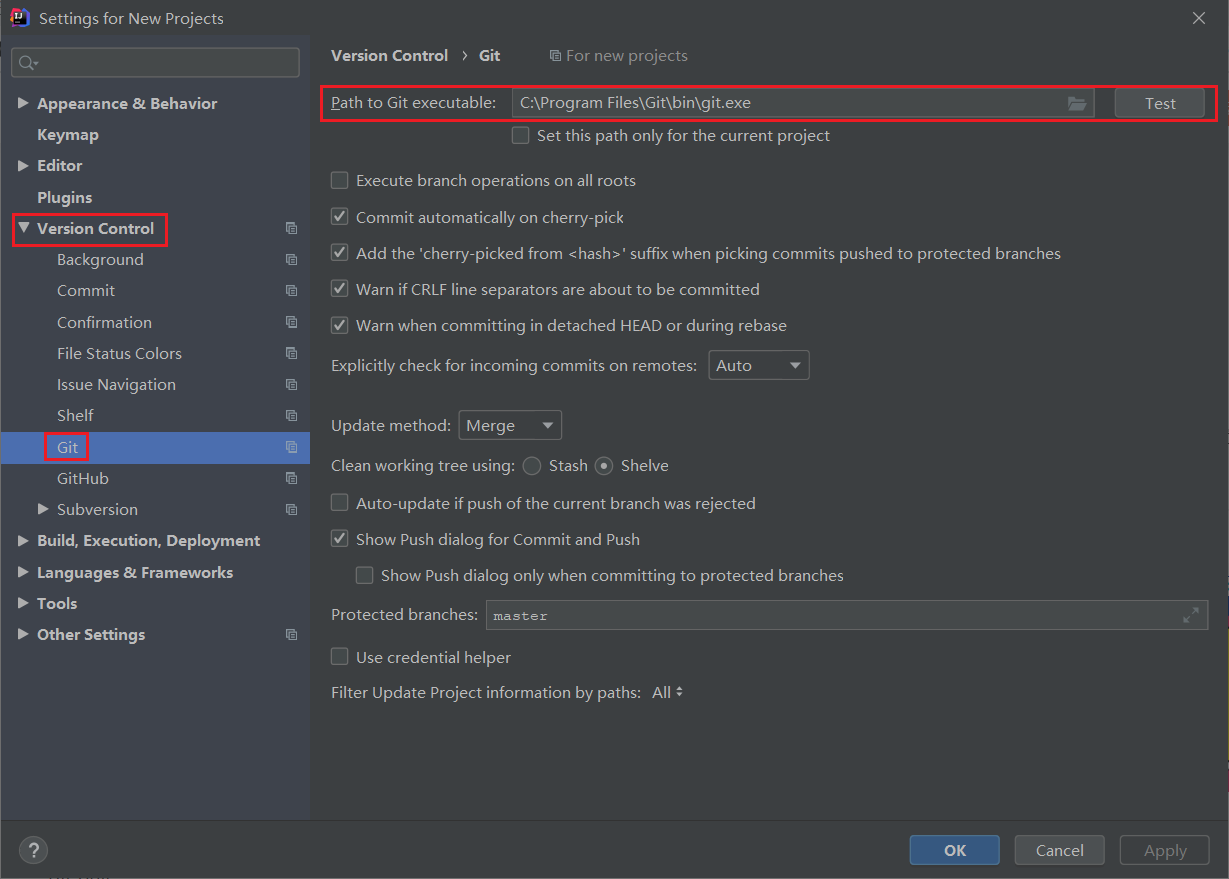1229x879 pixels.
Task: Click the For new projects icon in header
Action: pos(555,56)
